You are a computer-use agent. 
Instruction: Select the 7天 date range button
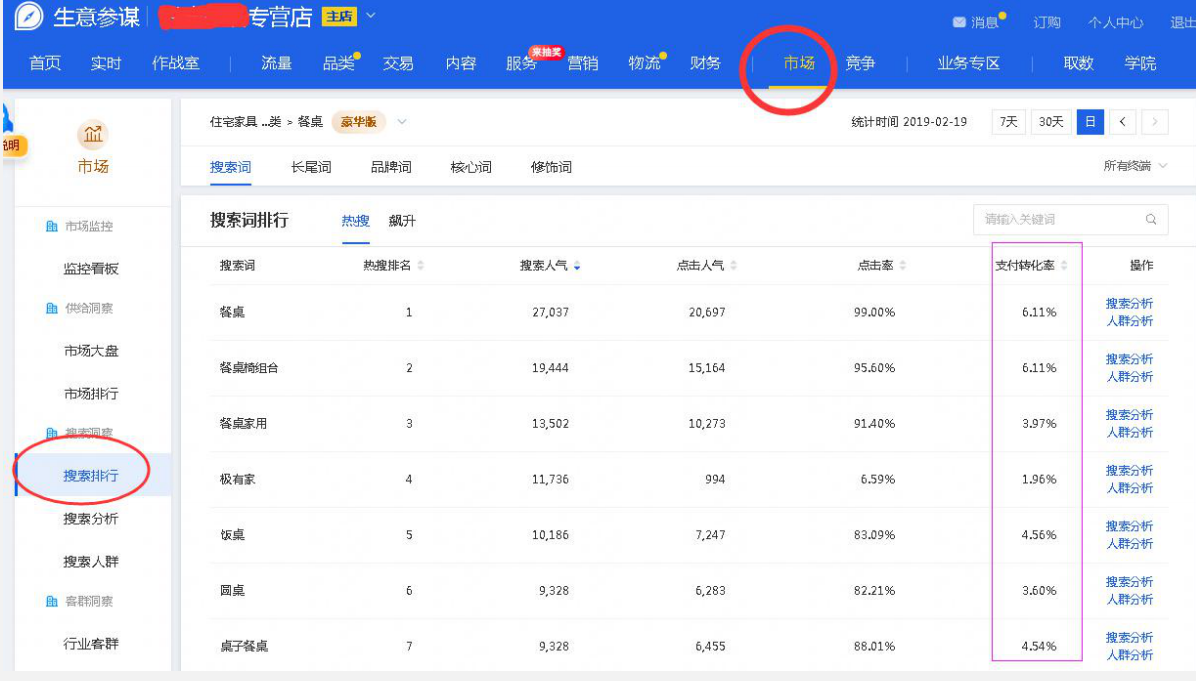1008,122
